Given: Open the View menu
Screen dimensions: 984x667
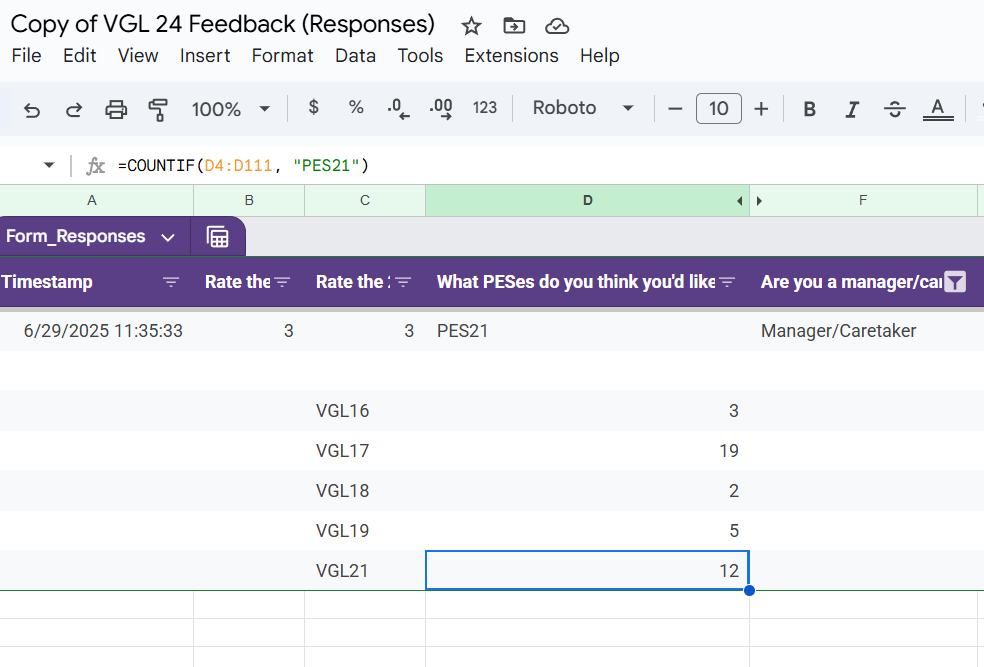Looking at the screenshot, I should pyautogui.click(x=138, y=56).
